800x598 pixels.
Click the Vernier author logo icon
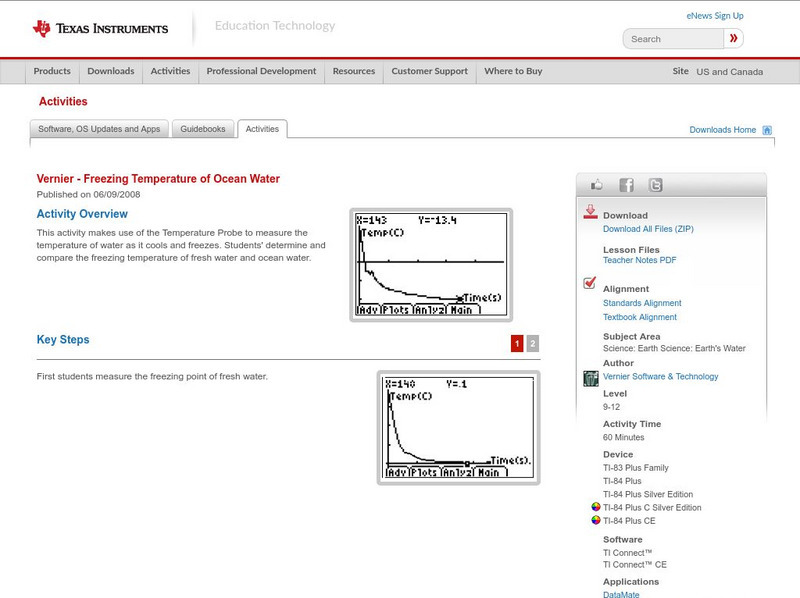591,378
